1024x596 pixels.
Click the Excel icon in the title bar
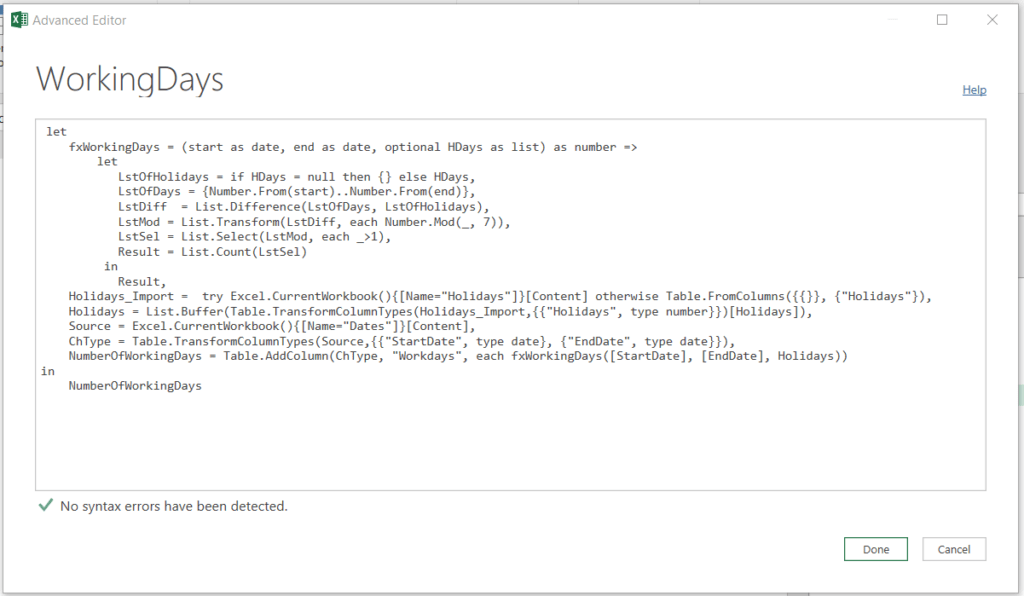(20, 20)
